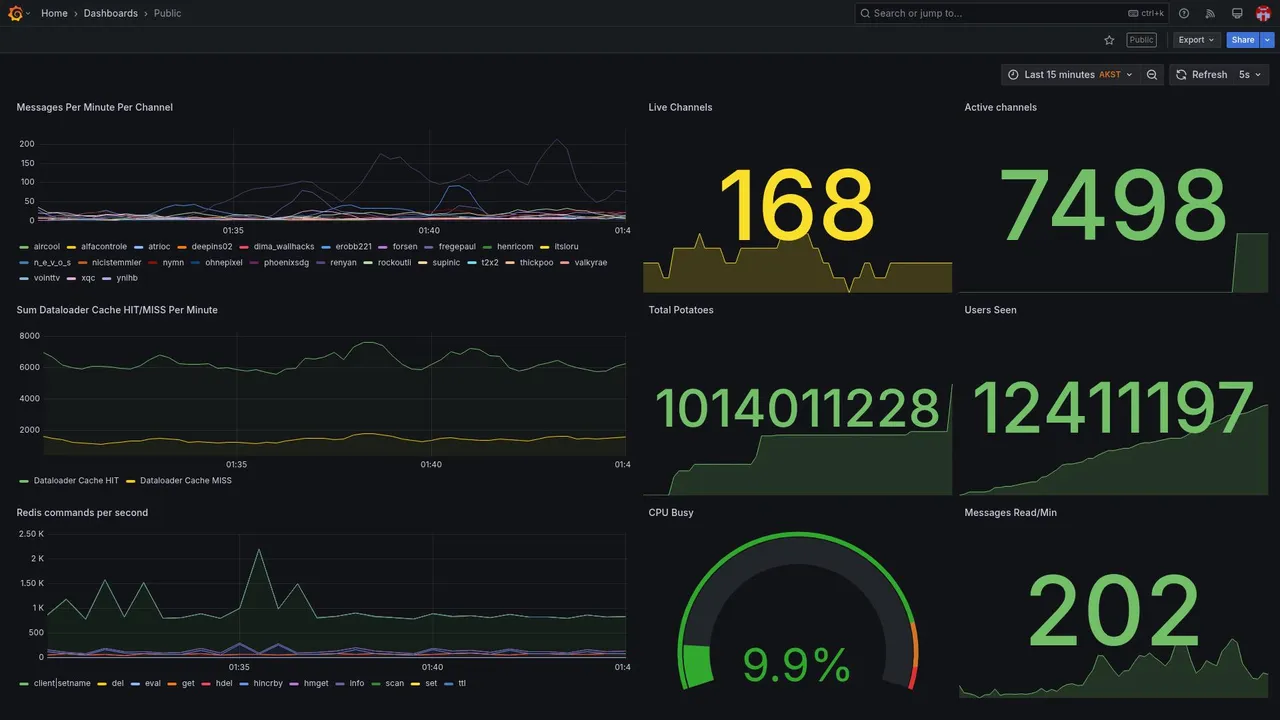Open the Last 15 minutes time picker
The height and width of the screenshot is (720, 1280).
[x=1070, y=75]
